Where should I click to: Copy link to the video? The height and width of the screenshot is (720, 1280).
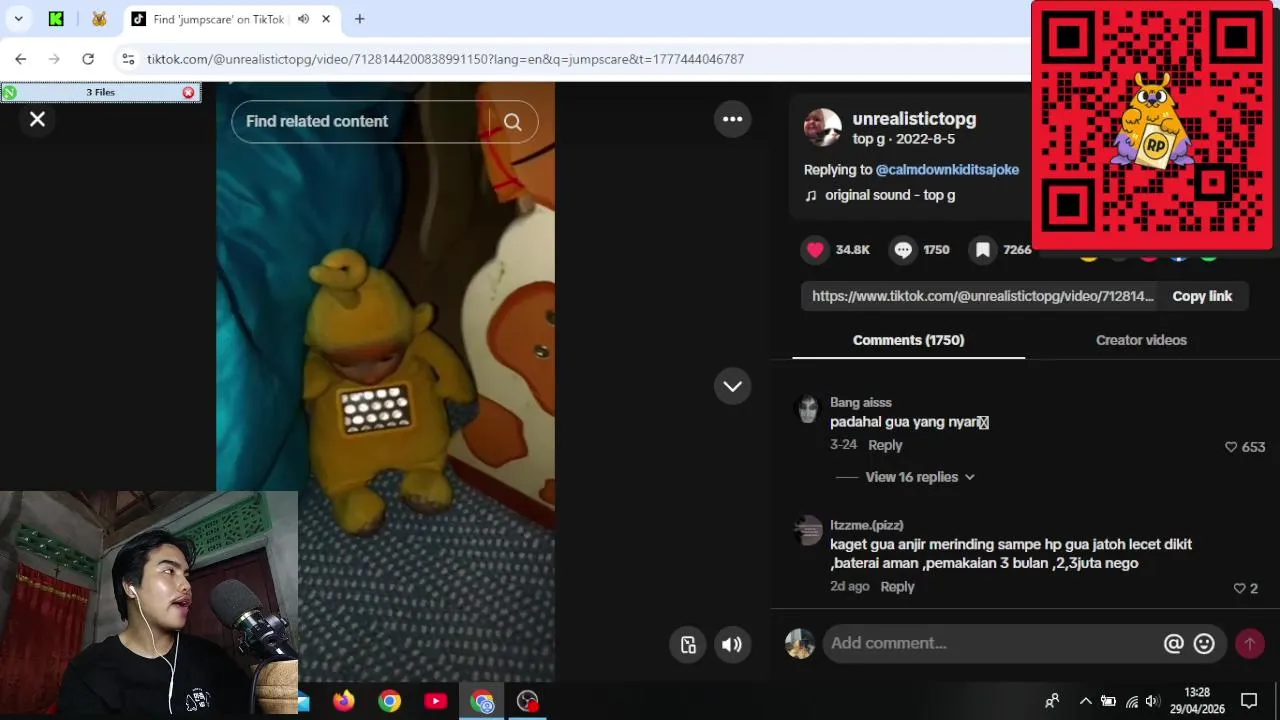click(x=1202, y=296)
